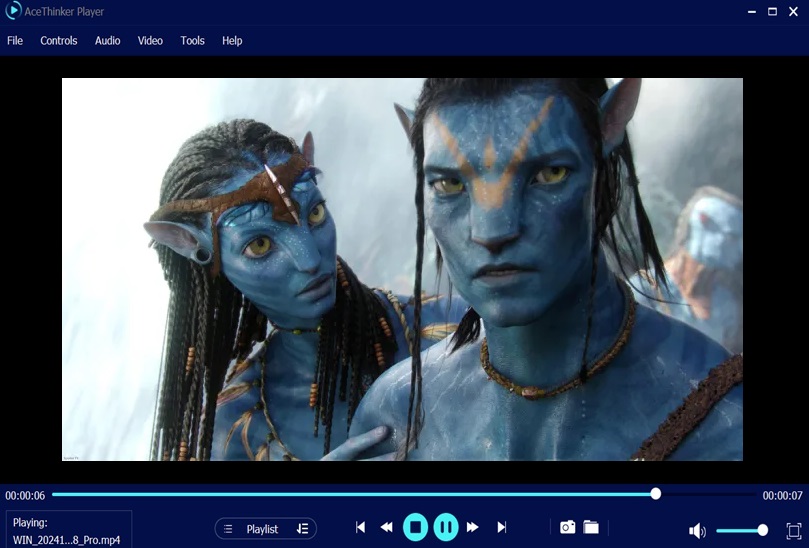Open the Audio menu

coord(107,41)
